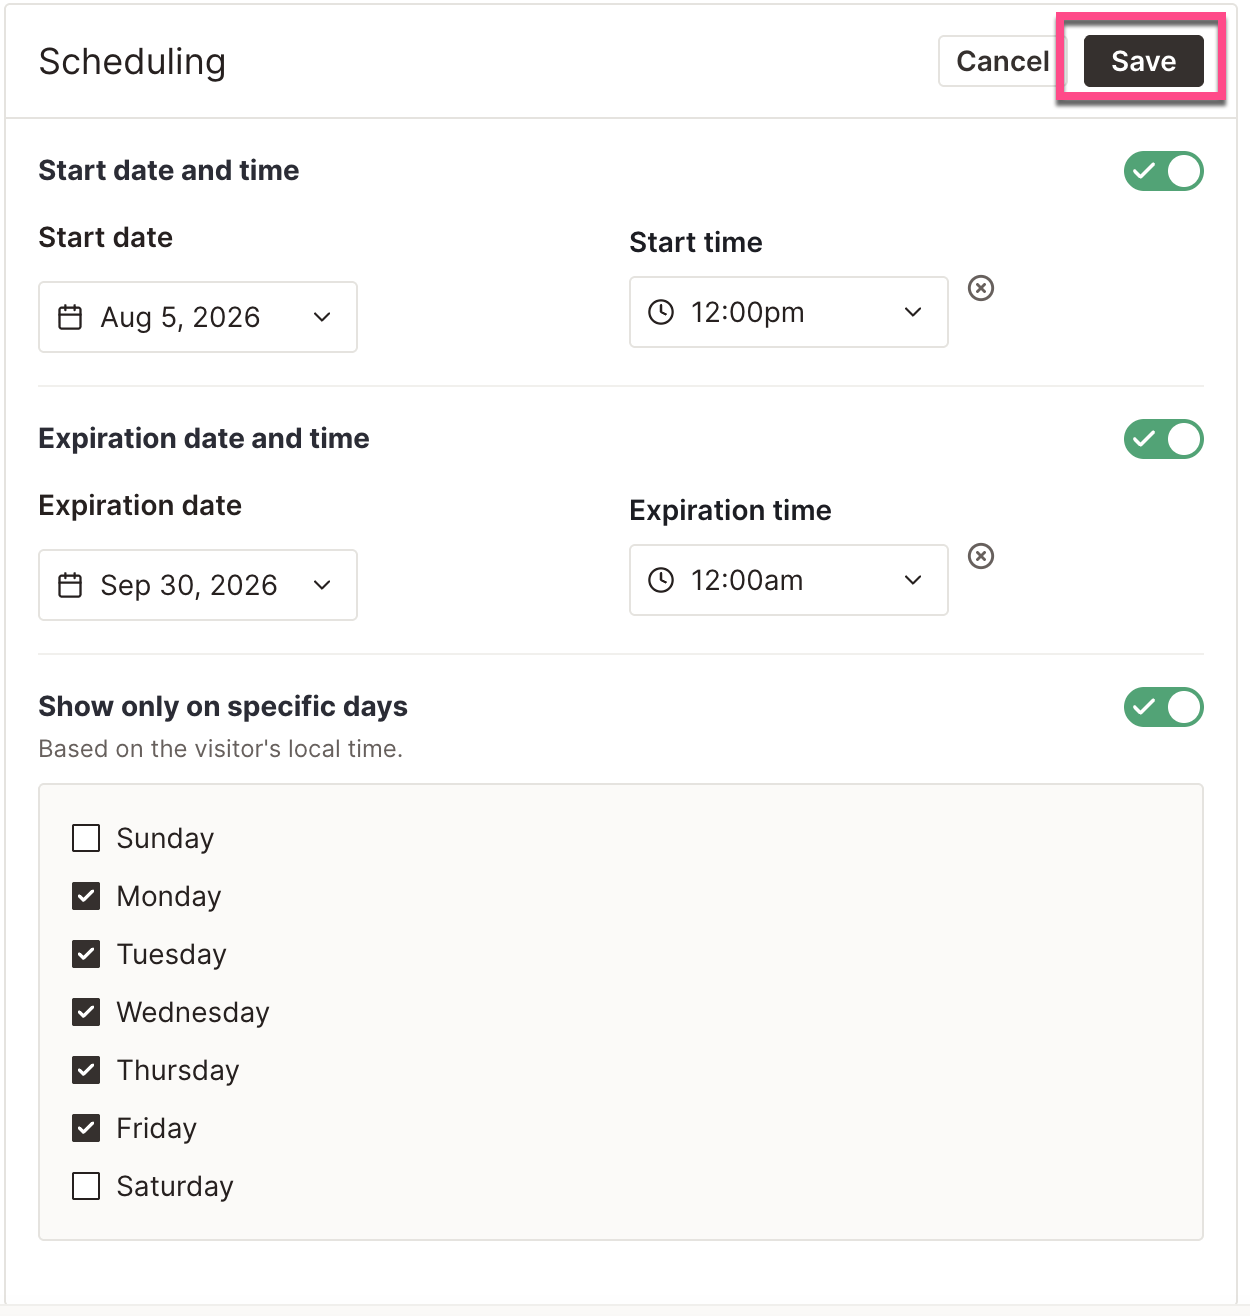This screenshot has height=1316, width=1250.
Task: Clear the start time with the x icon
Action: point(981,288)
